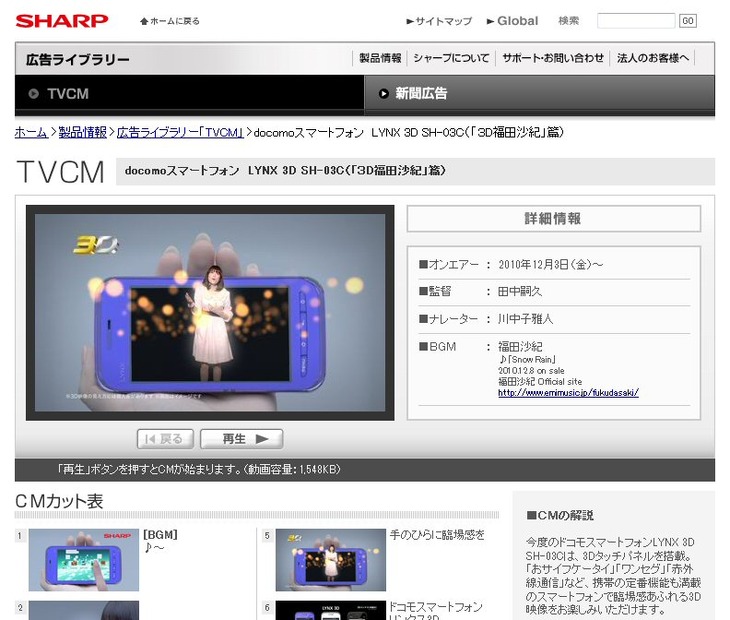Click the circle arrow icon beside TVCM tab
730x620 pixels.
pyautogui.click(x=34, y=94)
